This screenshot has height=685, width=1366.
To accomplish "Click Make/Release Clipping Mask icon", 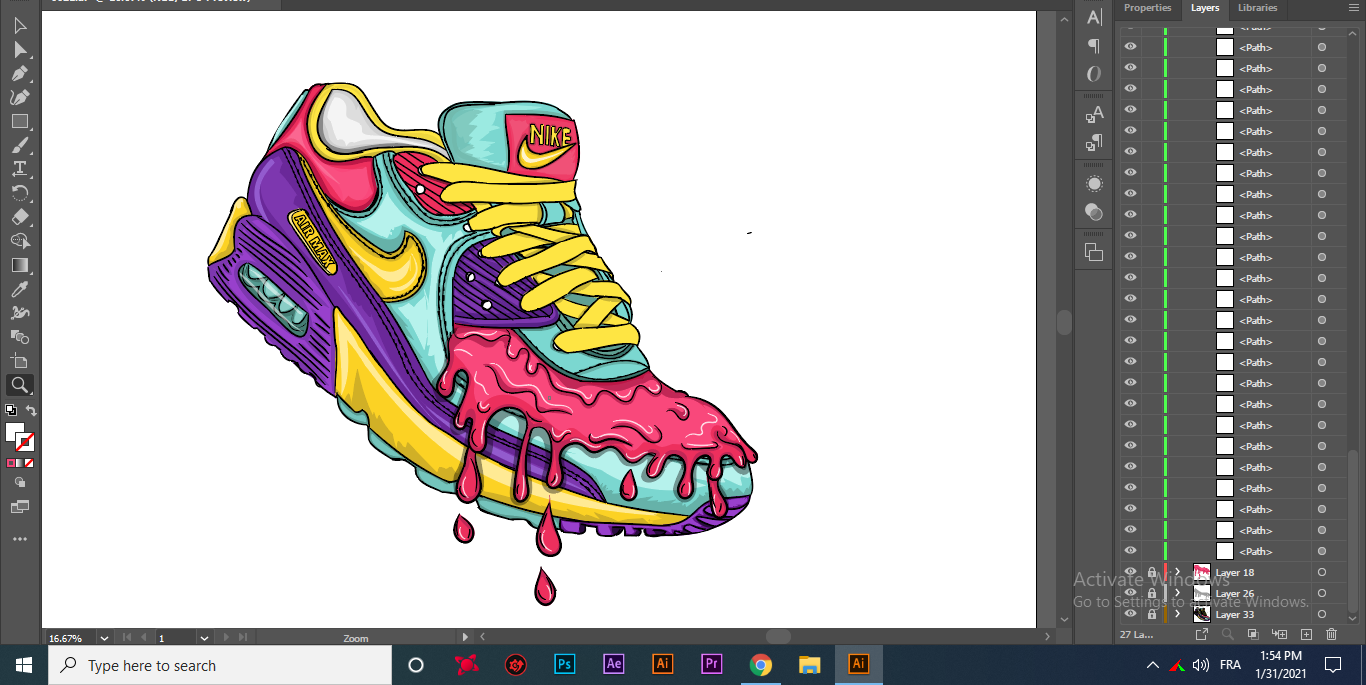I will (1253, 634).
